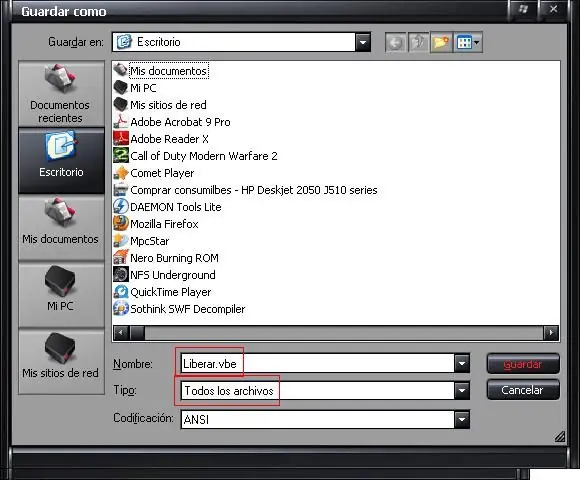Click the HP Deskjet consumibles shortcut icon
The width and height of the screenshot is (580, 480).
pyautogui.click(x=121, y=190)
